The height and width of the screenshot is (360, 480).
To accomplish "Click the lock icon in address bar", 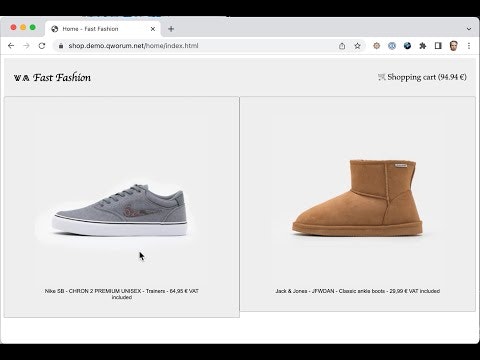I will (x=61, y=46).
